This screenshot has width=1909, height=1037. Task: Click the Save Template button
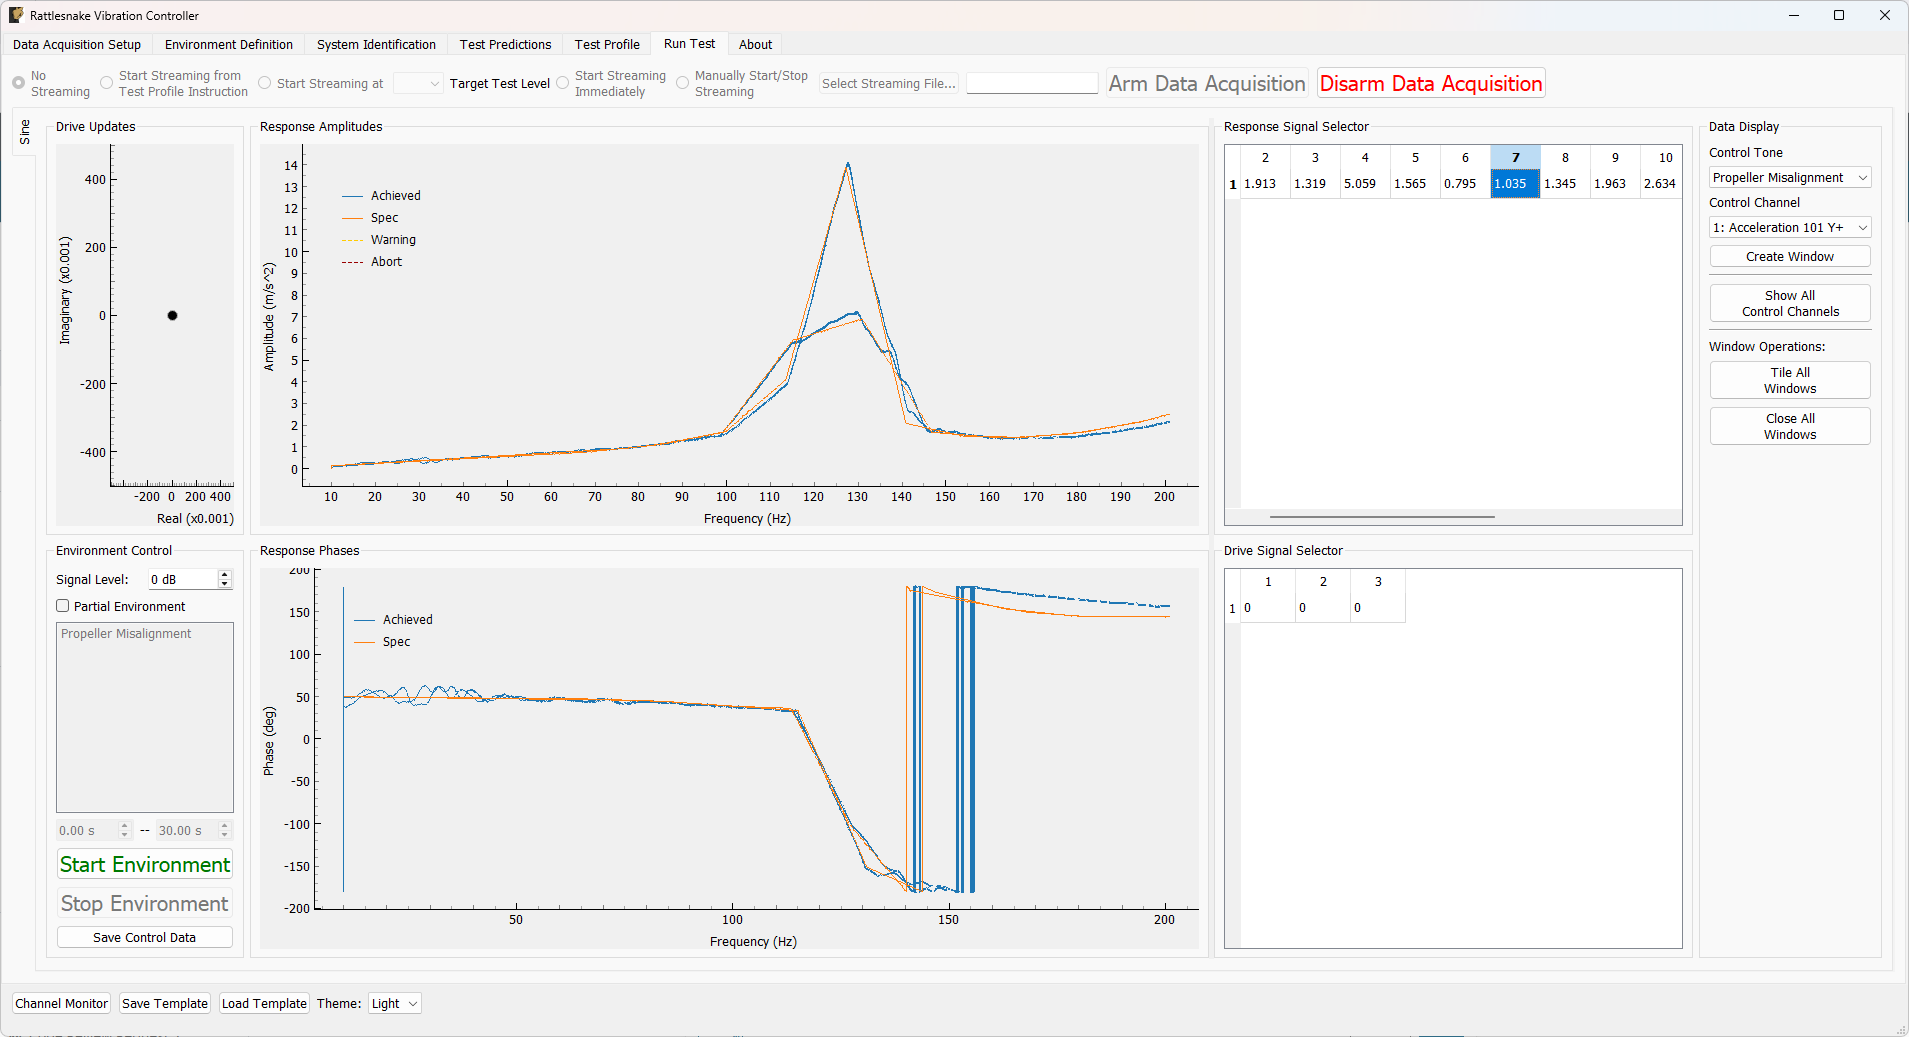pos(165,1004)
